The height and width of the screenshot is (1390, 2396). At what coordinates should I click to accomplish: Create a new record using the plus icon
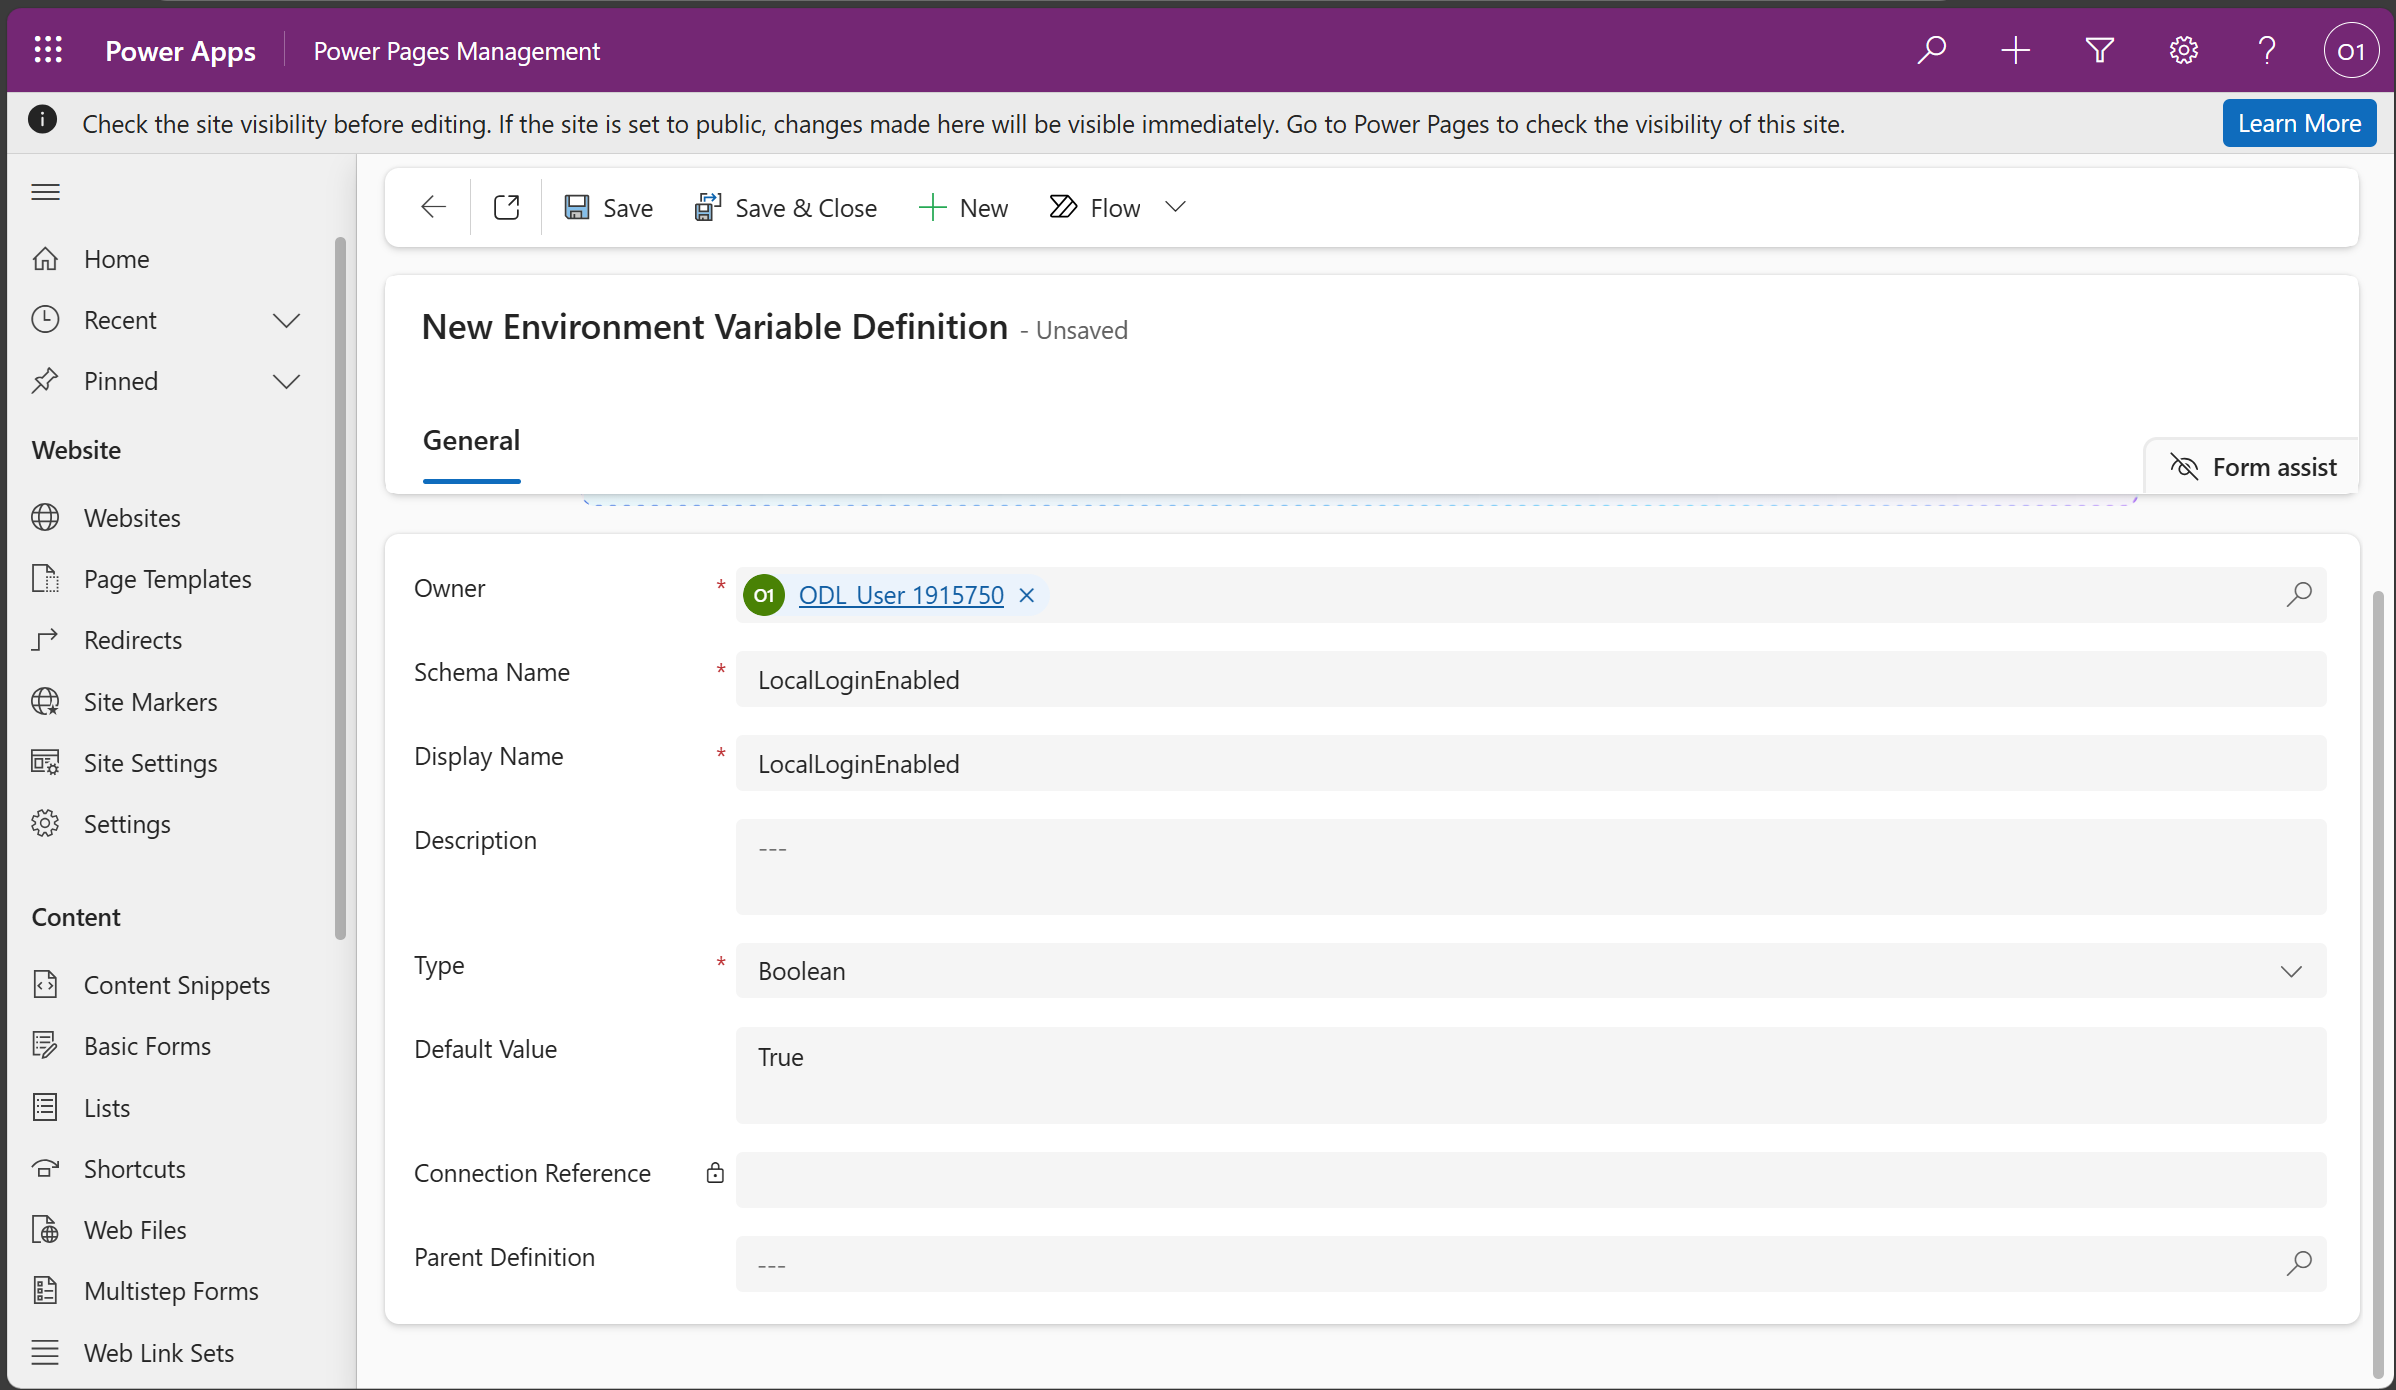click(x=2015, y=49)
